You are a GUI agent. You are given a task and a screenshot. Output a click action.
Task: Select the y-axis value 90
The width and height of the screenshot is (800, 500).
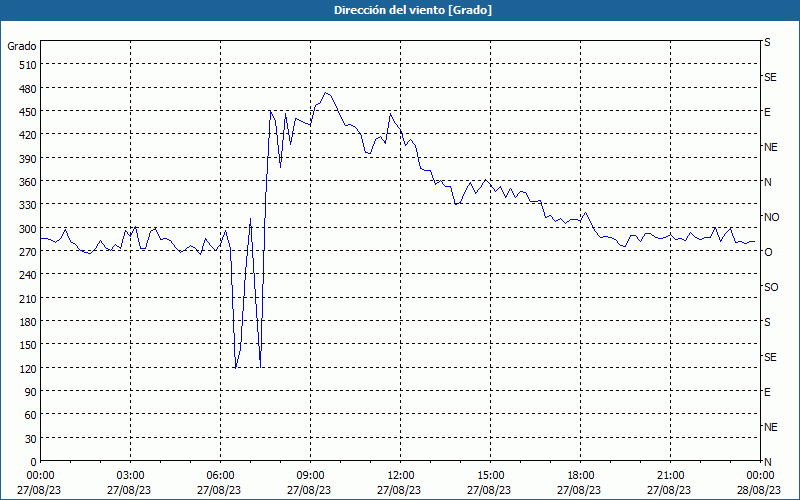pyautogui.click(x=31, y=392)
